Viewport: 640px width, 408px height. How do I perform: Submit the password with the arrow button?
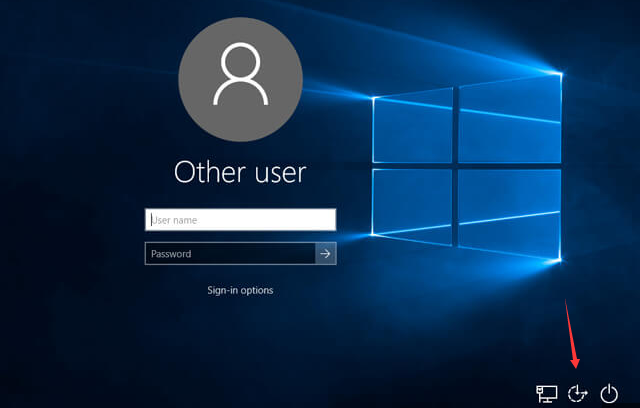[325, 254]
